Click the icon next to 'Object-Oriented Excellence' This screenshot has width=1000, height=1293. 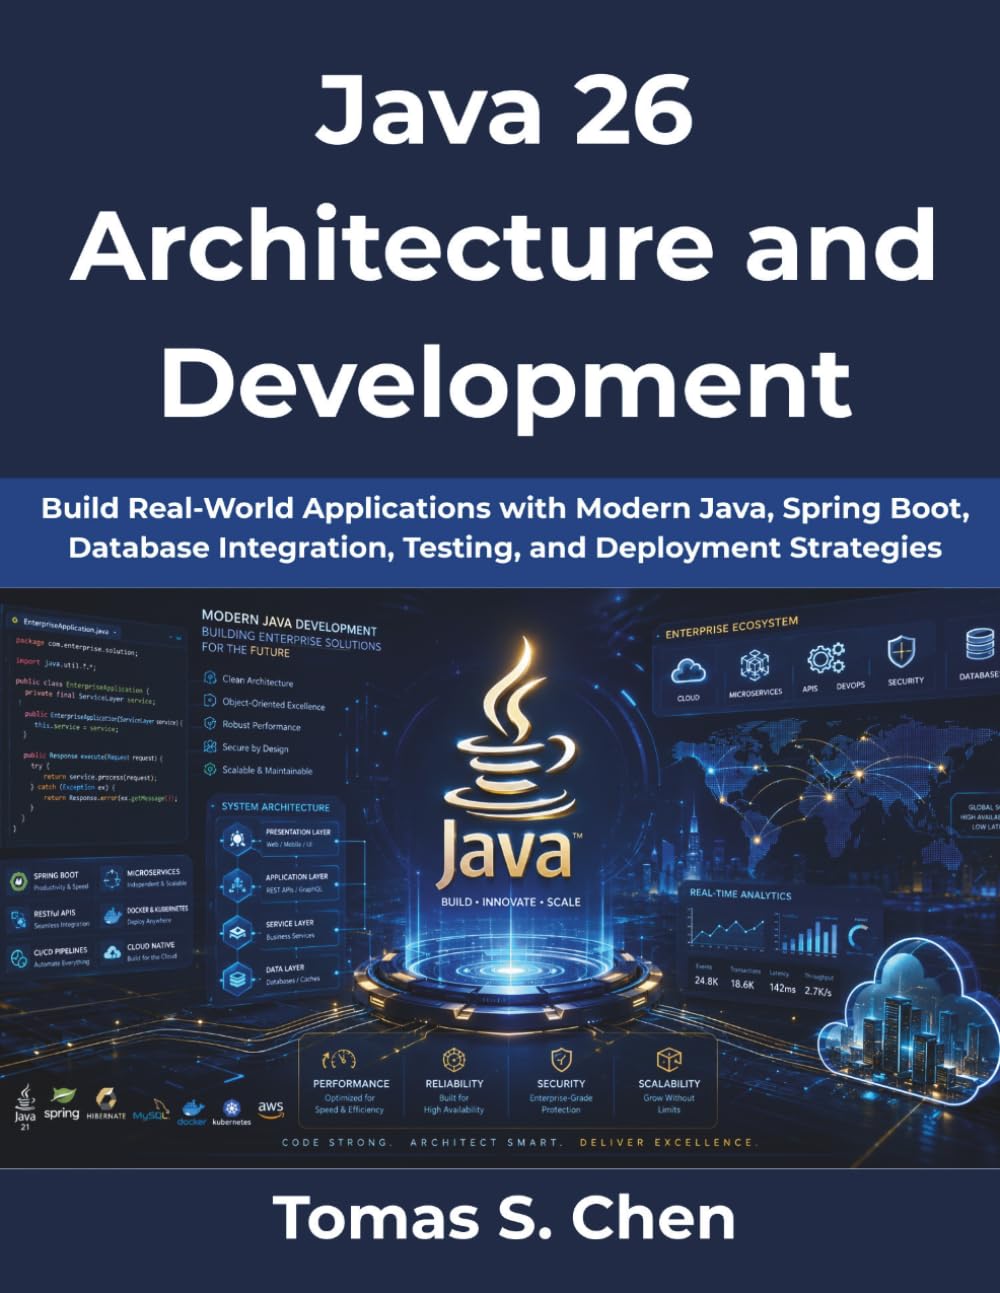coord(210,701)
